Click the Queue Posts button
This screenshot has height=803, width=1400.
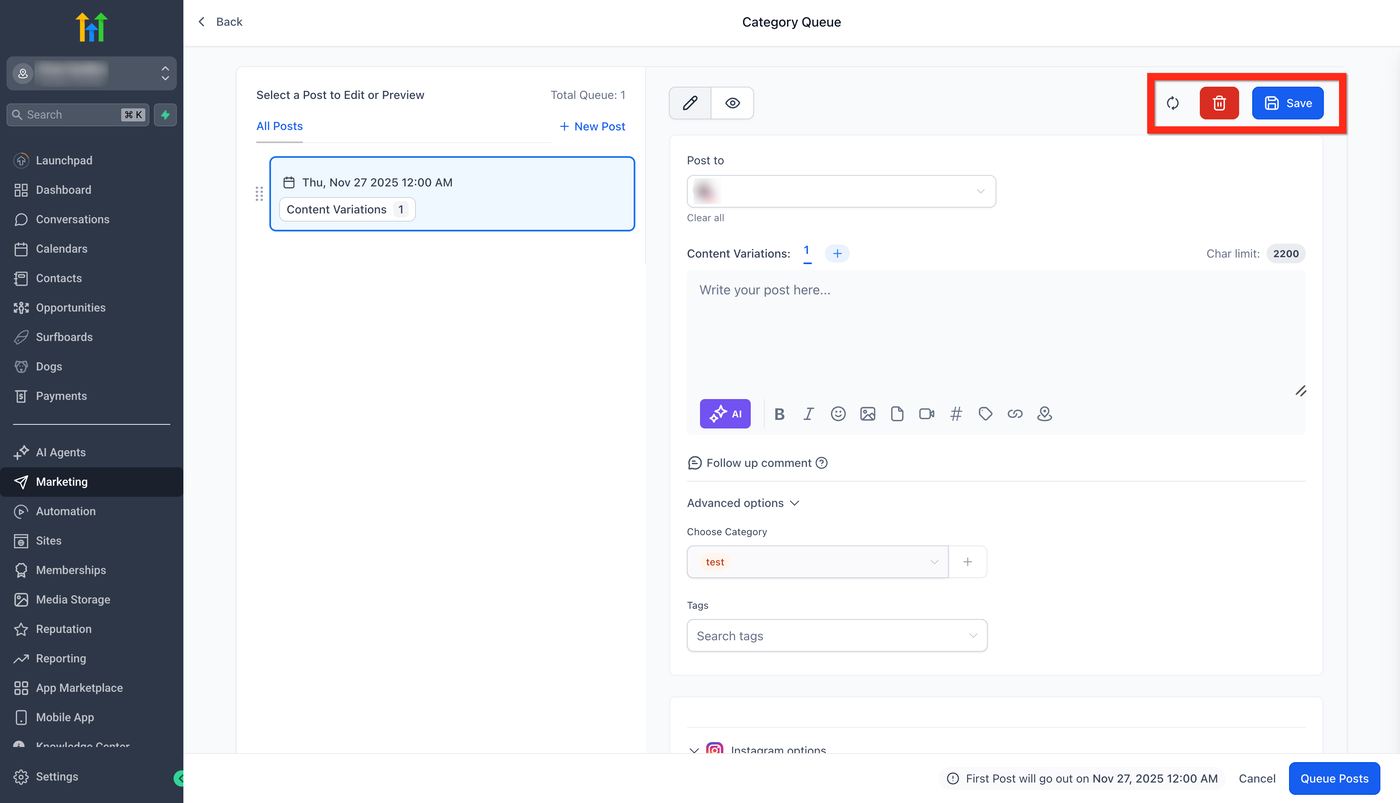tap(1334, 779)
